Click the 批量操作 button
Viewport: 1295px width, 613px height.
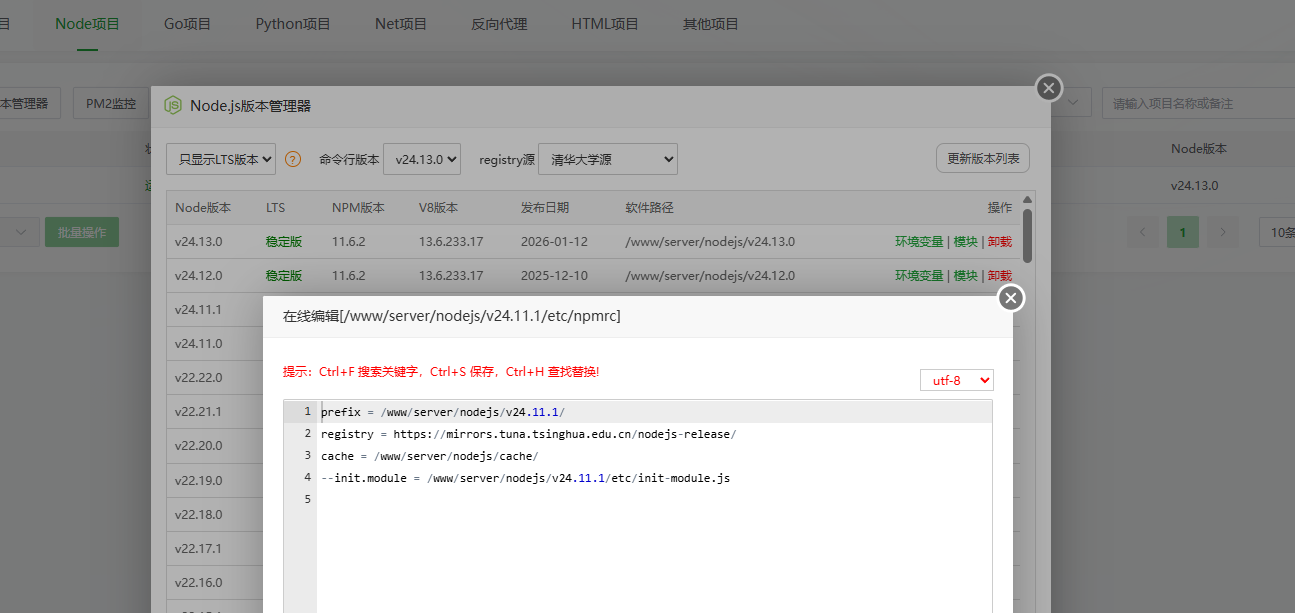tap(81, 231)
